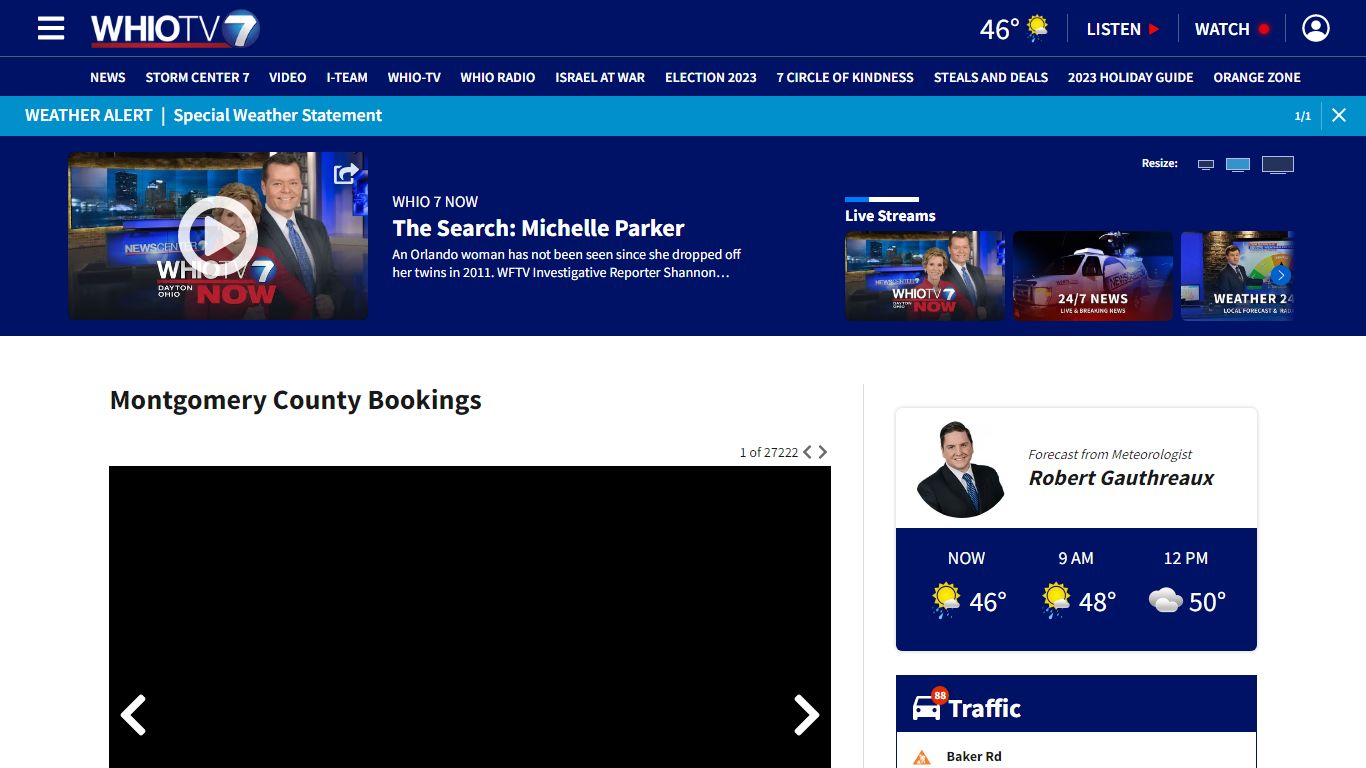Click the WHIO TV 7 logo
The height and width of the screenshot is (768, 1366).
(175, 29)
